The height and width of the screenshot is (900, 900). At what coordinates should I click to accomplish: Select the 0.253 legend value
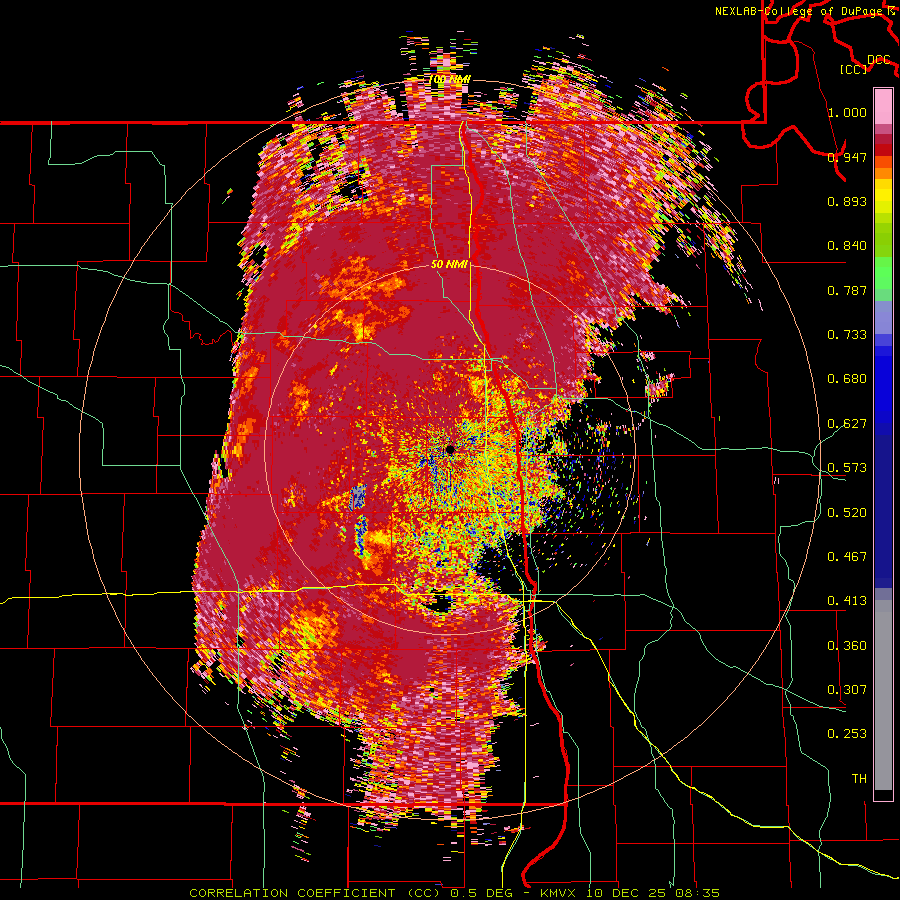click(847, 734)
